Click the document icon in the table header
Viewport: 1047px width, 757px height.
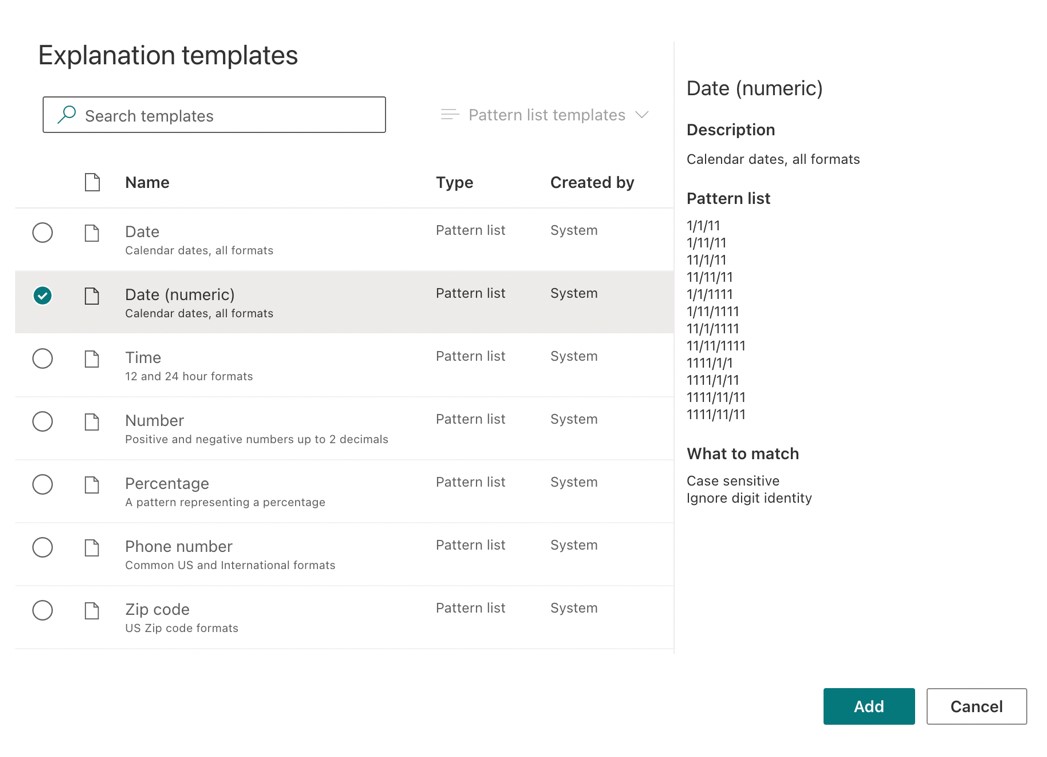(x=93, y=182)
